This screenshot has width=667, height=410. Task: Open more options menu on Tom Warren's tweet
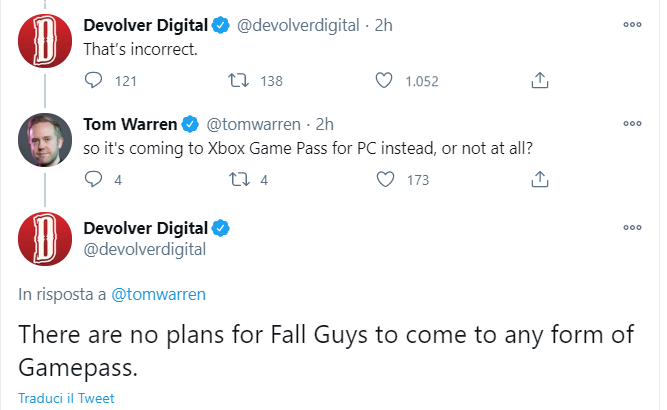(632, 124)
